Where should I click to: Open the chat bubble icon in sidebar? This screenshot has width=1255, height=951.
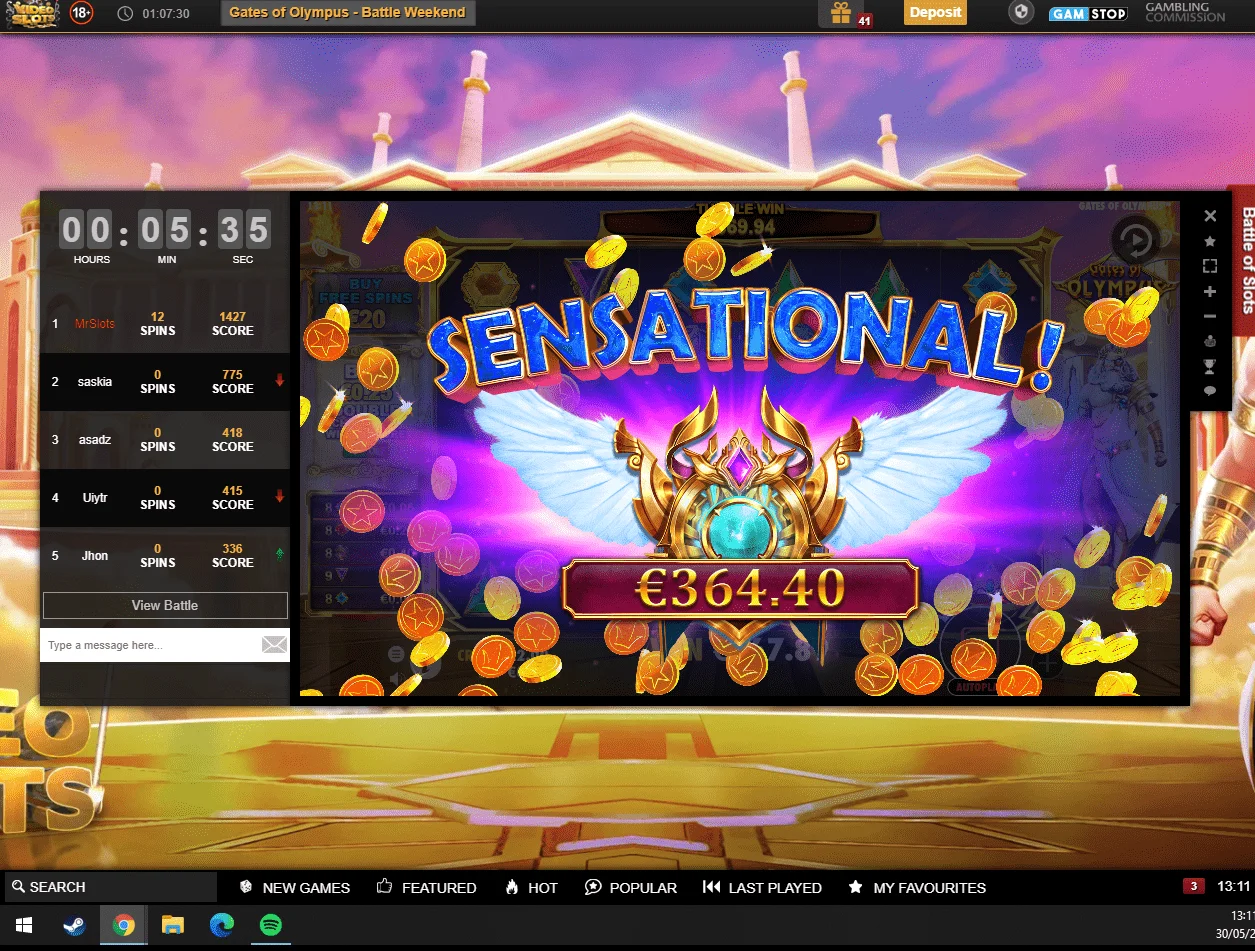click(1210, 391)
